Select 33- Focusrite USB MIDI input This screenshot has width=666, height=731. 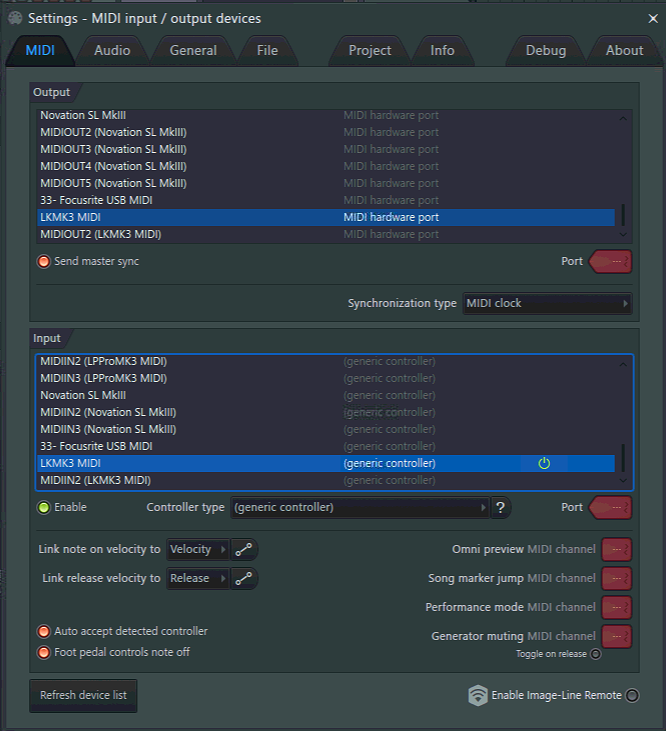tap(326, 446)
